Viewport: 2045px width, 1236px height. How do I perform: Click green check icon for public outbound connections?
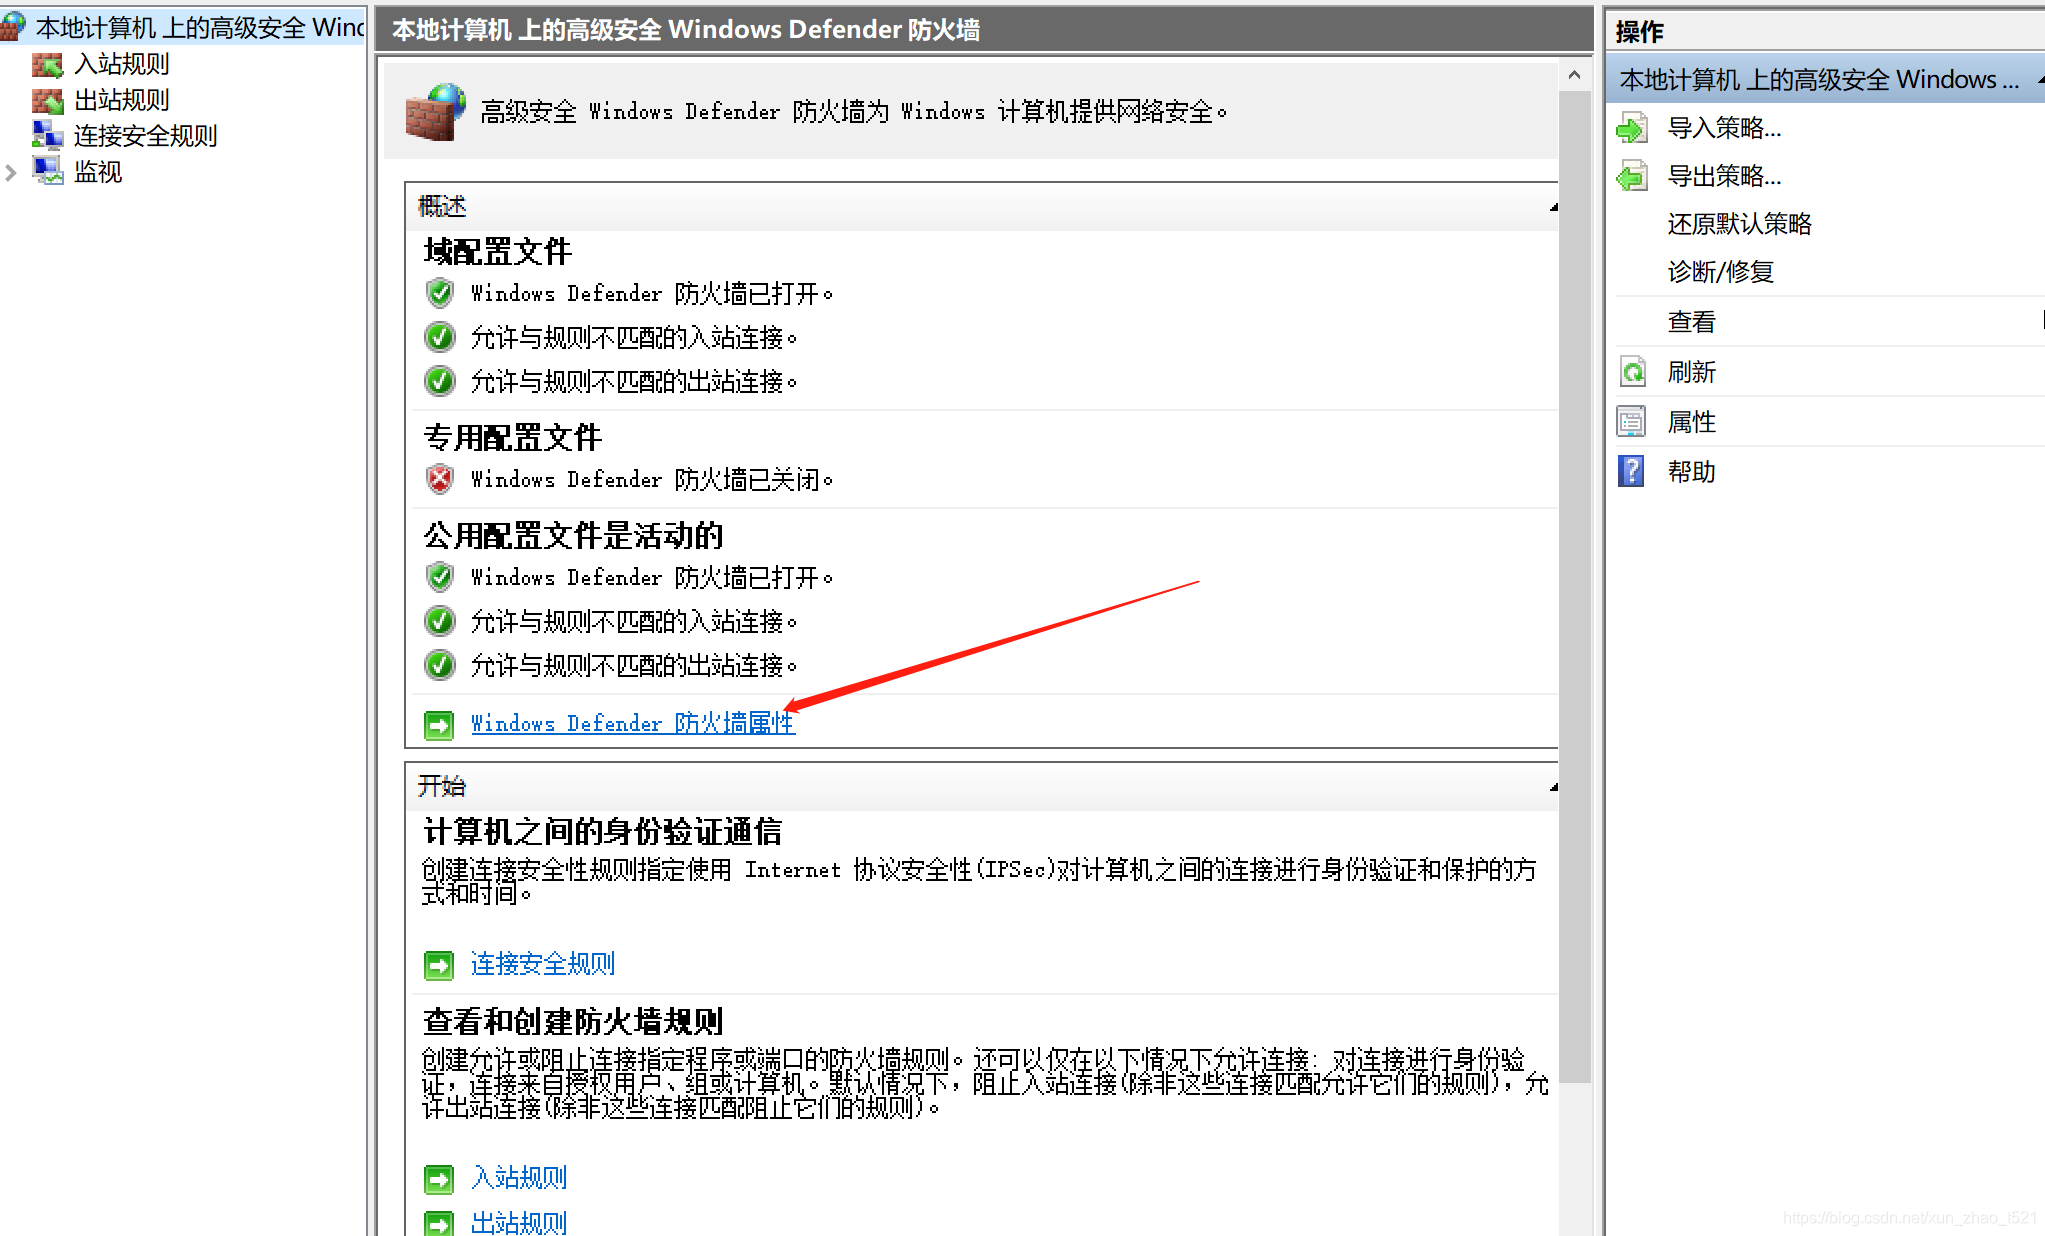point(440,665)
